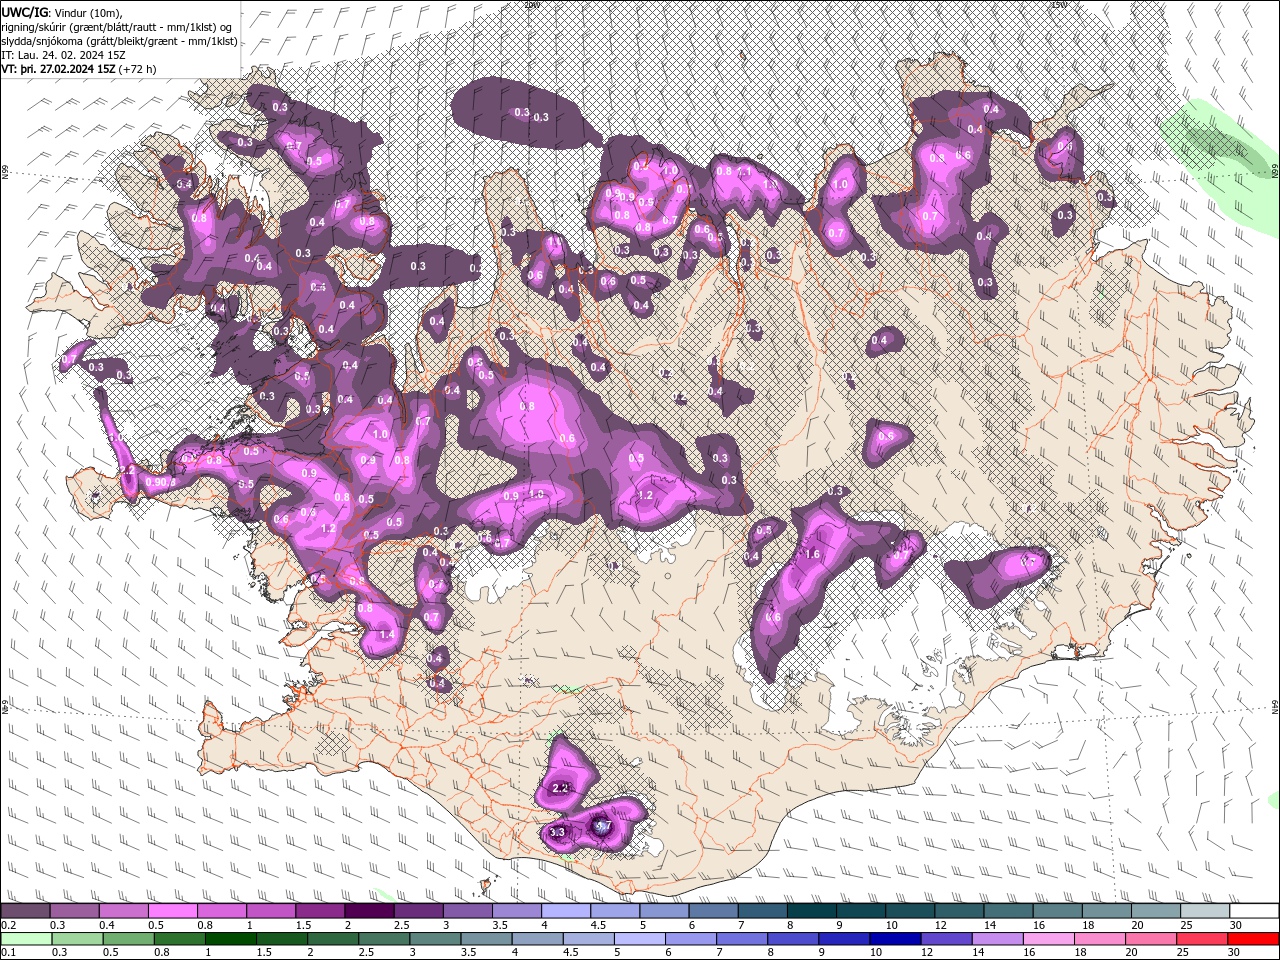Click the 'UWC/IG' title text
Viewport: 1280px width, 960px height.
[x=23, y=11]
